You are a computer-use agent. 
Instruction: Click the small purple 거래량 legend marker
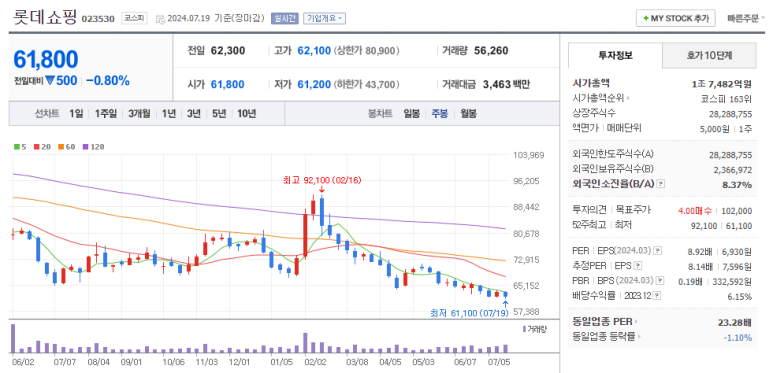pyautogui.click(x=524, y=329)
